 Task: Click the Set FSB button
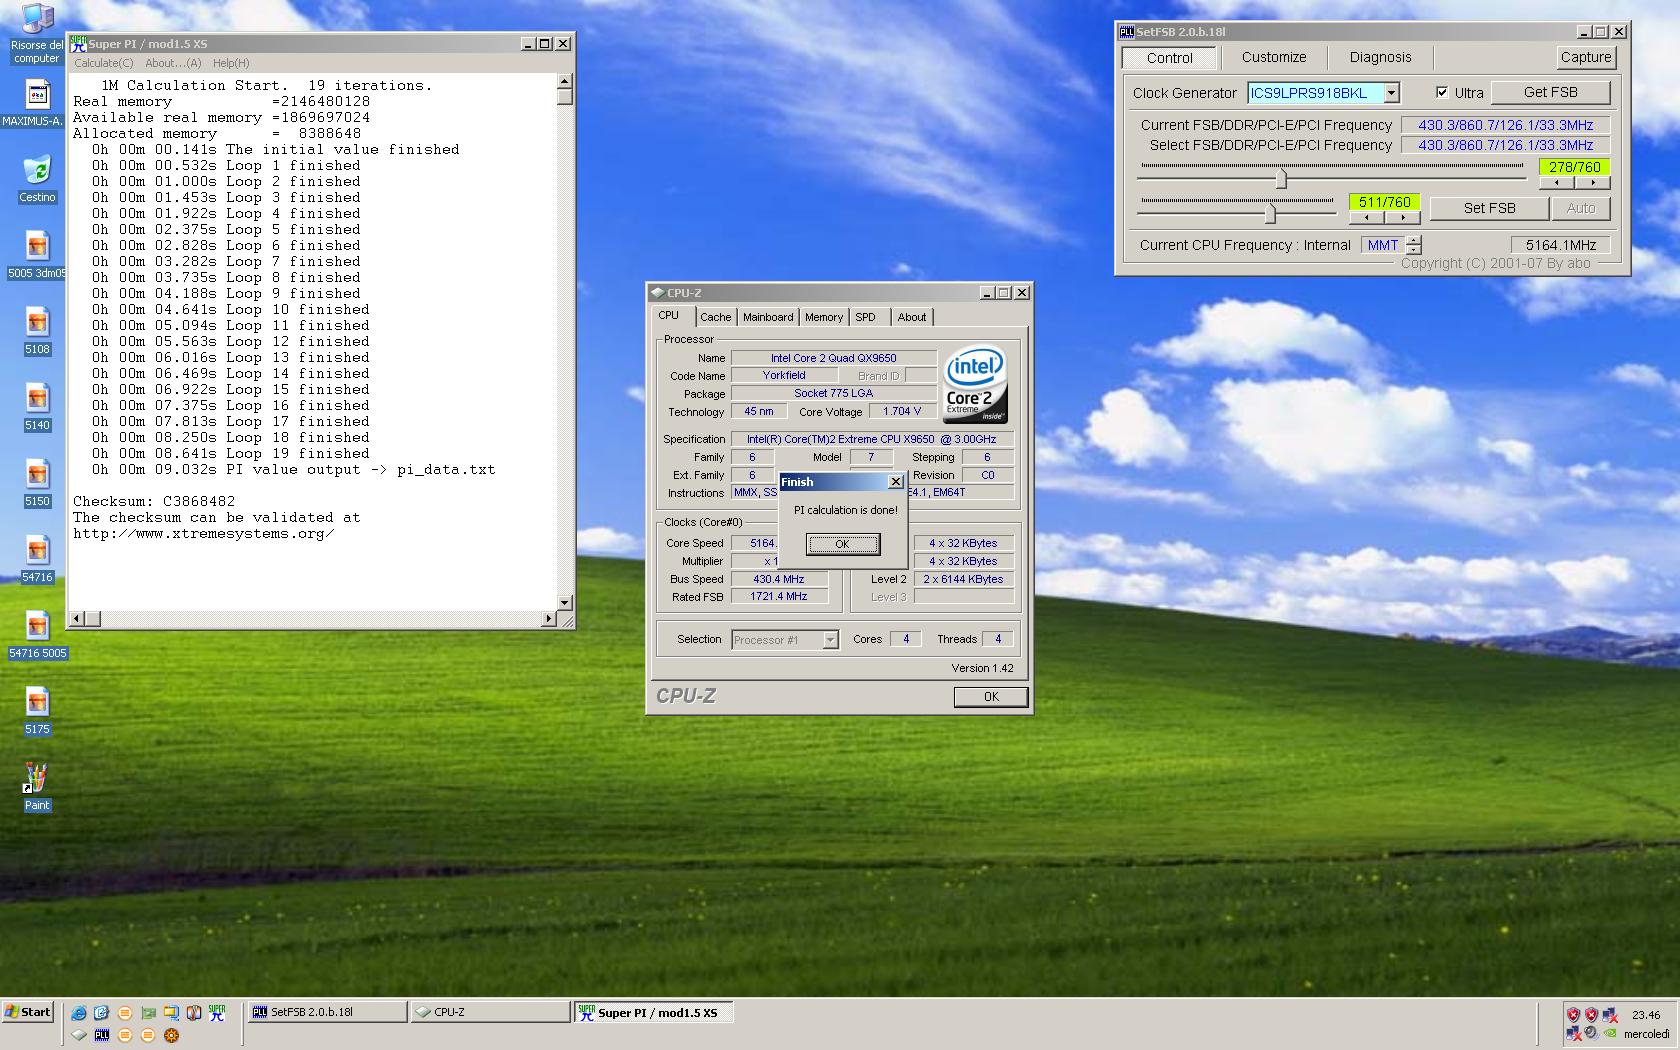pyautogui.click(x=1489, y=208)
